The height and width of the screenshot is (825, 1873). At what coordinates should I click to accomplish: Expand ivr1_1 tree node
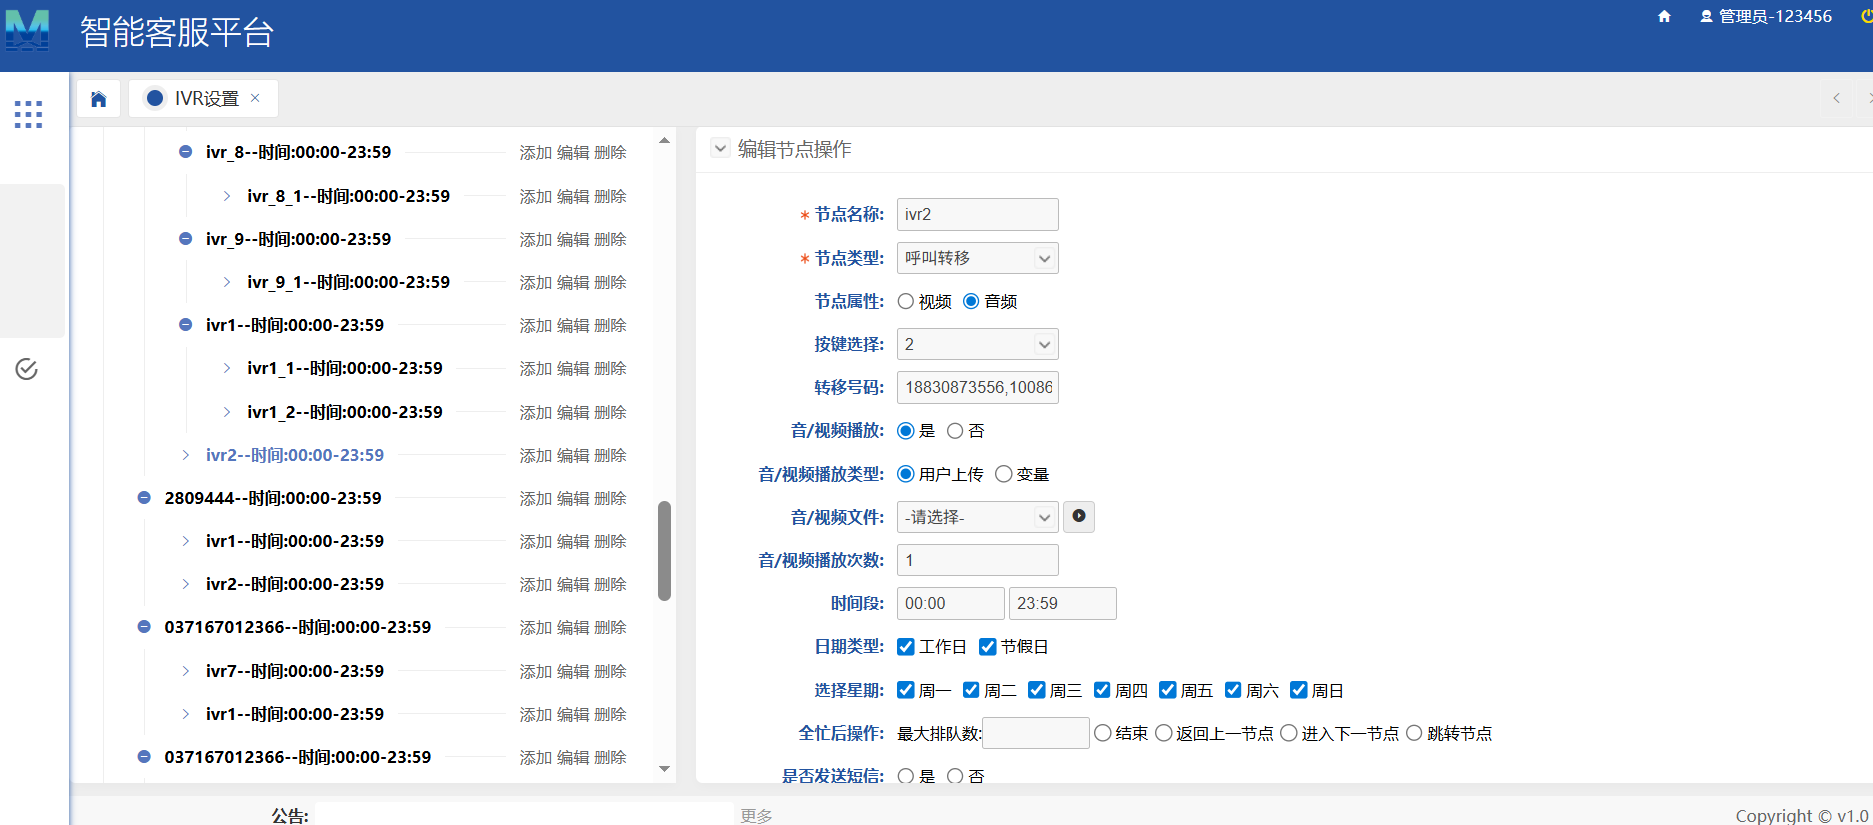click(227, 368)
